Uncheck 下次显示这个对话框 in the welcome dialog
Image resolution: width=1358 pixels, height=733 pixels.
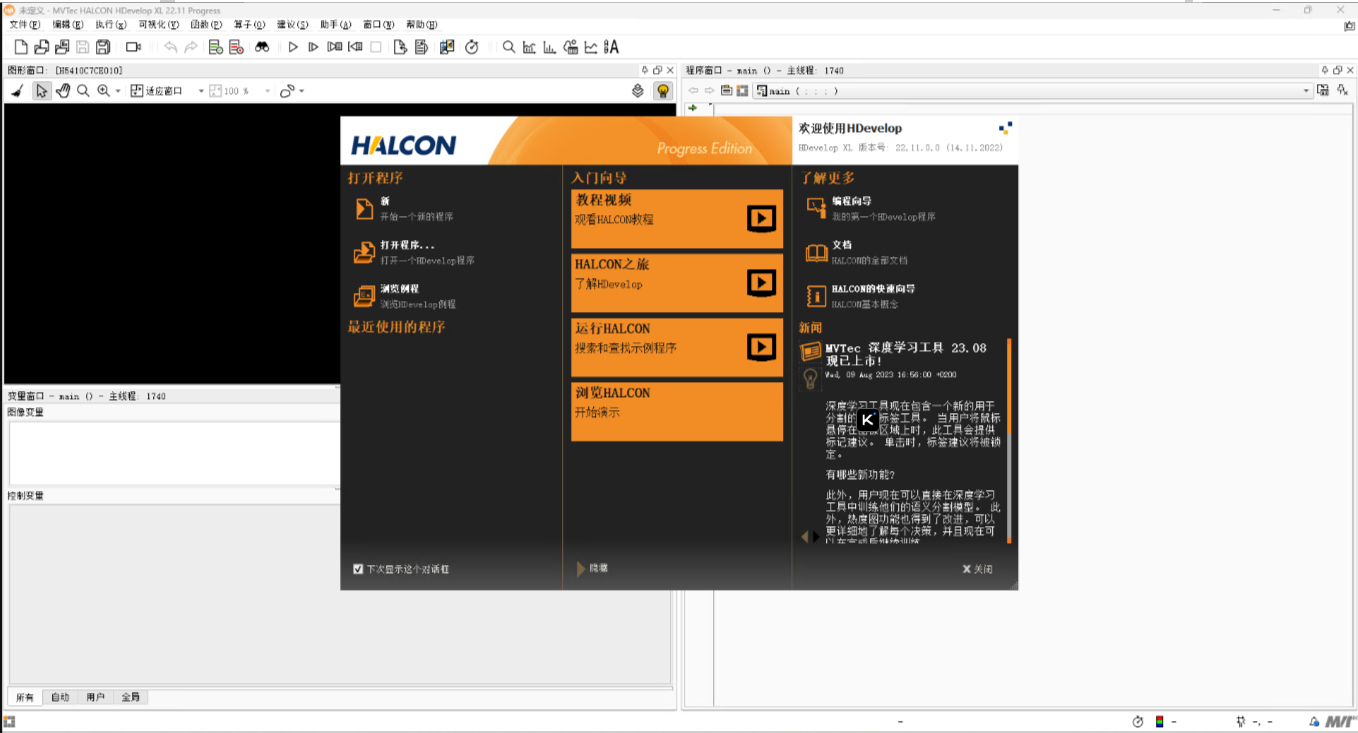tap(359, 568)
